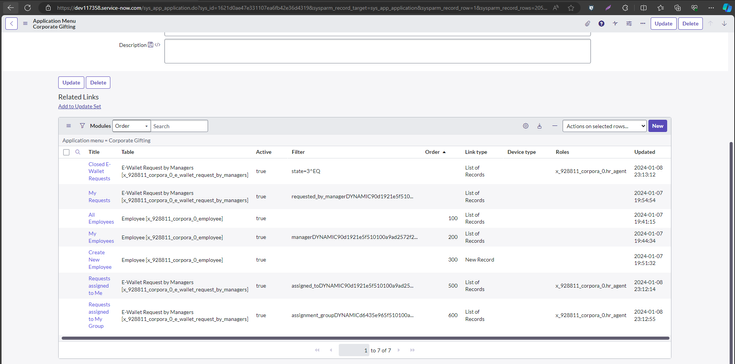
Task: Open personalize form settings icon in header
Action: pos(629,23)
